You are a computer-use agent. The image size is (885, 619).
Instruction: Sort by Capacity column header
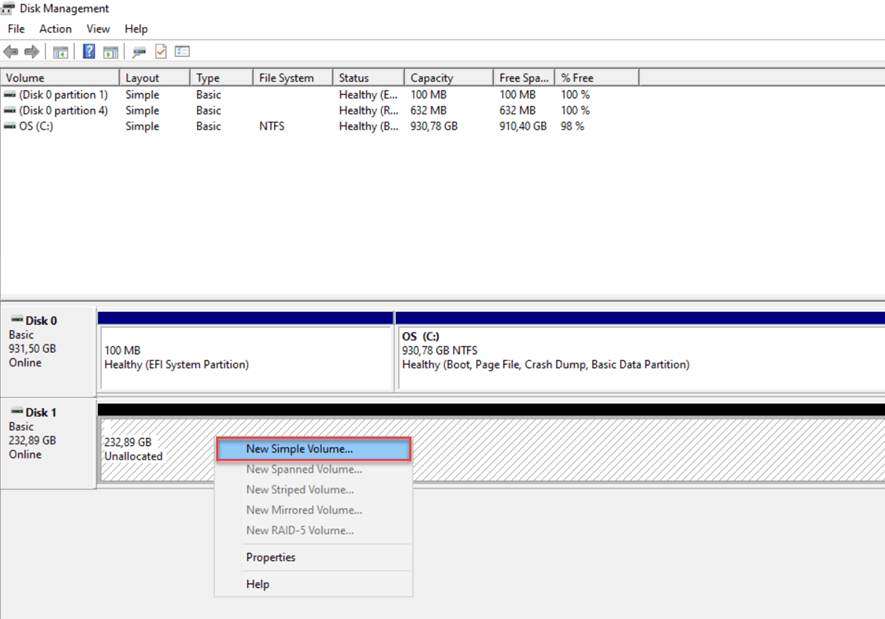447,78
